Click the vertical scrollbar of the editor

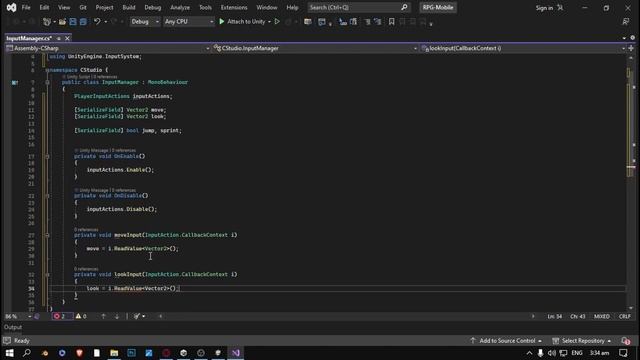click(631, 184)
